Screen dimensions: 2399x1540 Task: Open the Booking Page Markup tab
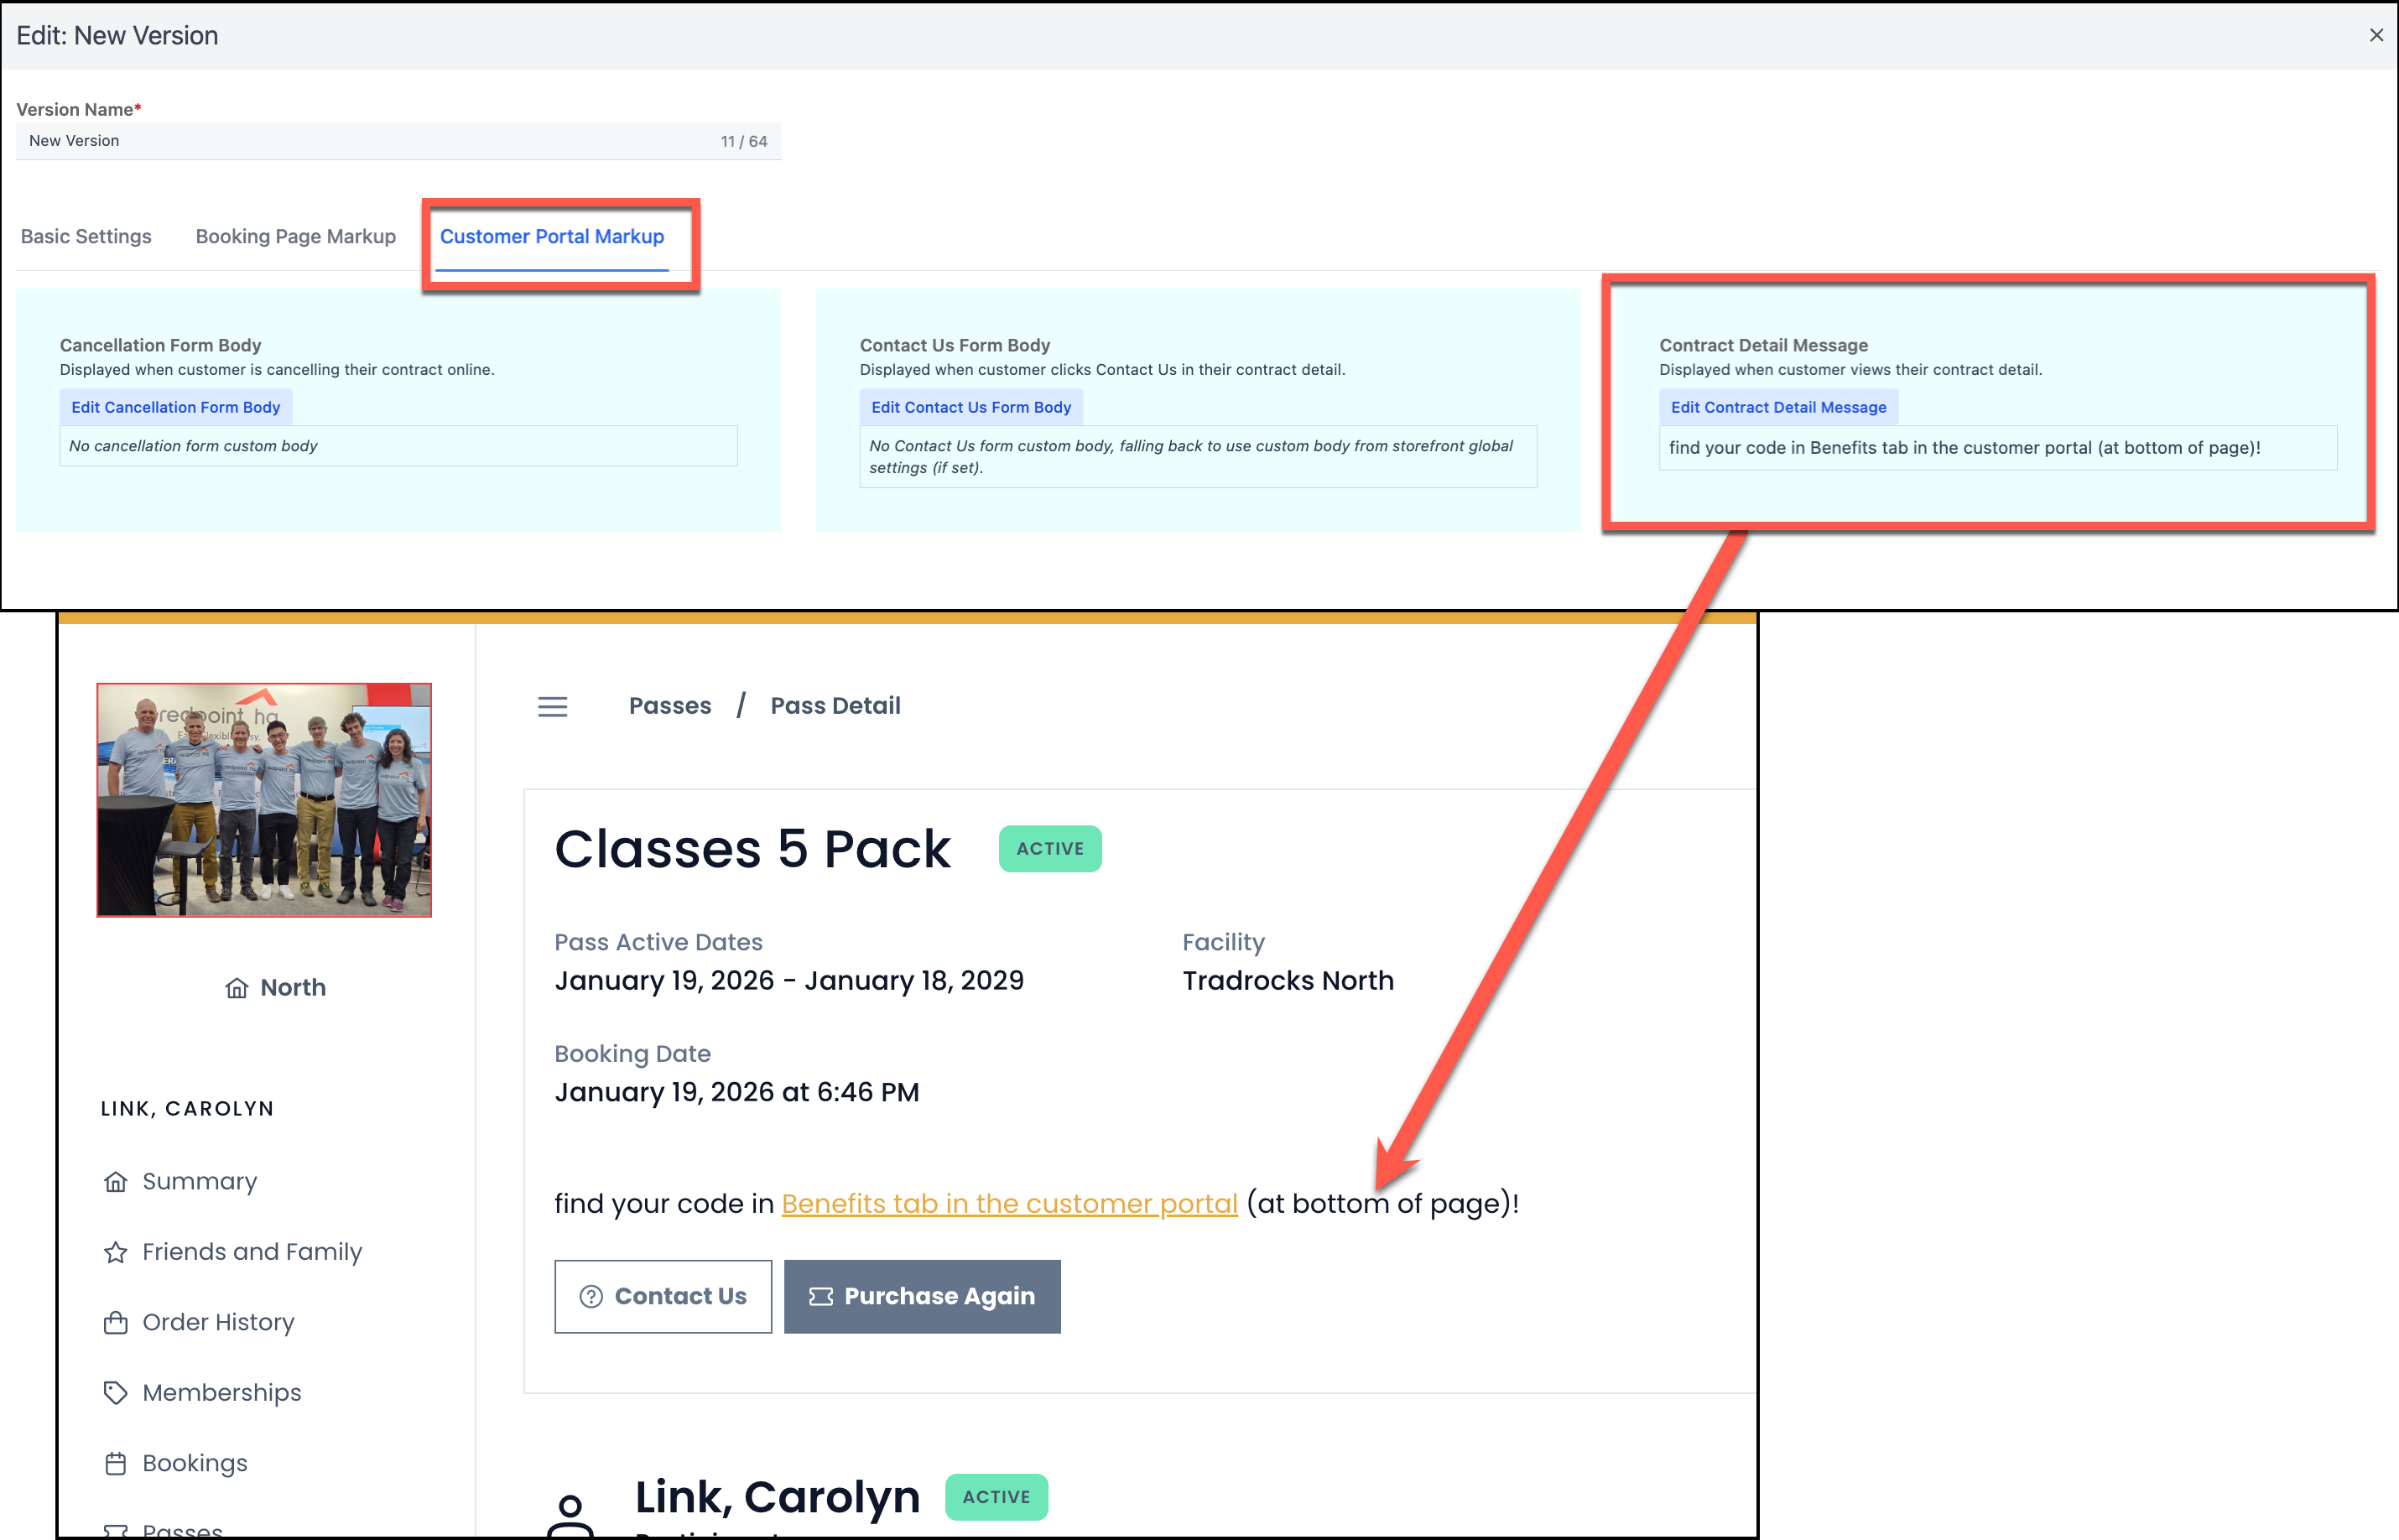point(296,237)
